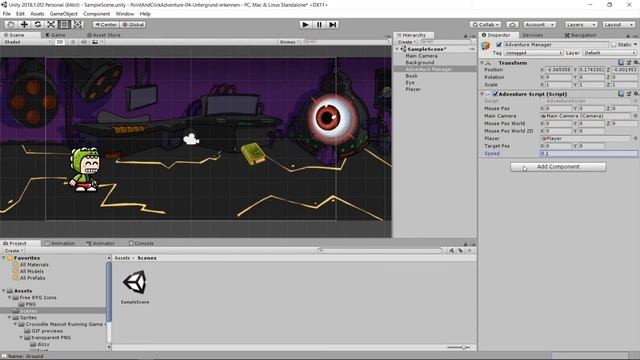Select Player in Hierarchy
The height and width of the screenshot is (360, 640).
point(413,89)
